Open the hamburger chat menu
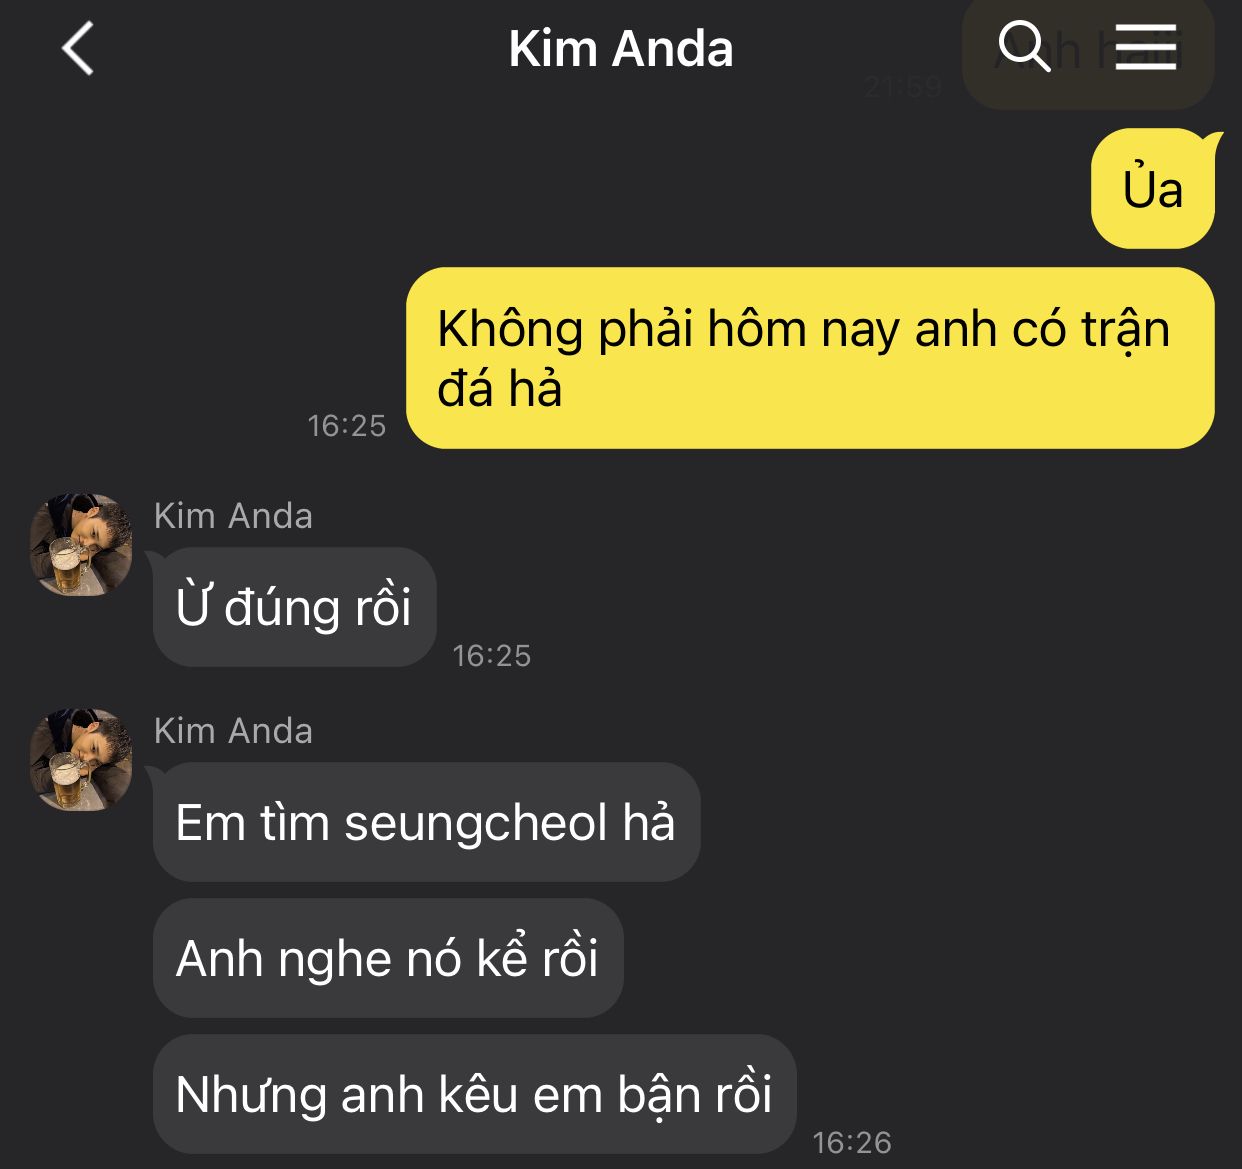Image resolution: width=1242 pixels, height=1169 pixels. click(x=1145, y=47)
